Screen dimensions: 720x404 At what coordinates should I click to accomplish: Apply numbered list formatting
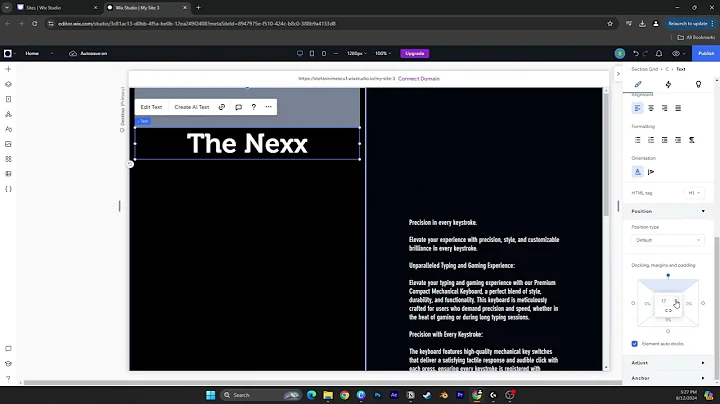(x=651, y=140)
